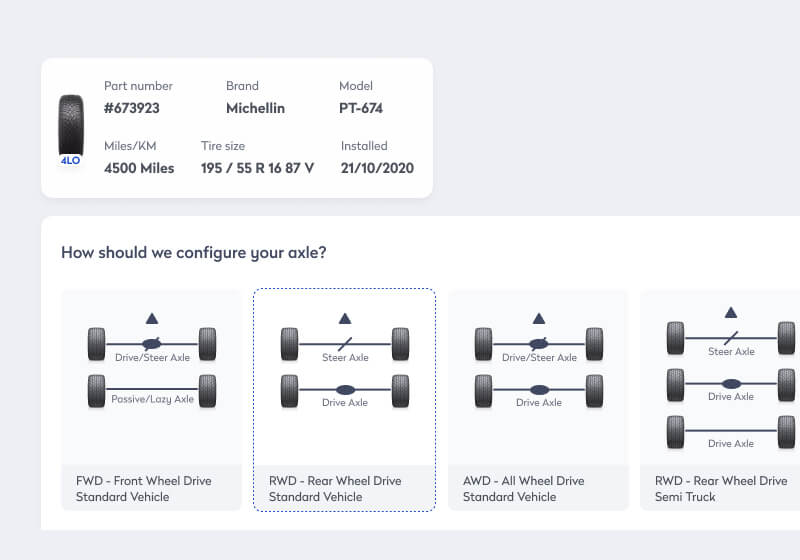800x560 pixels.
Task: Click the 4500 Miles value
Action: click(139, 168)
